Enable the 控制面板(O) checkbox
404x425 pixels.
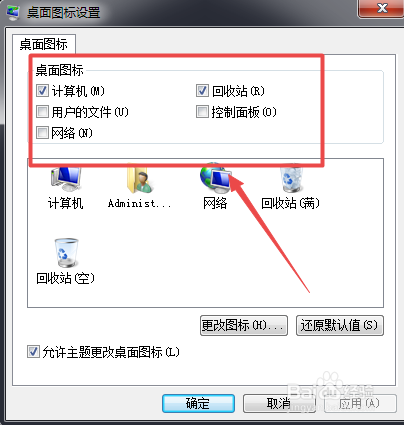point(202,112)
